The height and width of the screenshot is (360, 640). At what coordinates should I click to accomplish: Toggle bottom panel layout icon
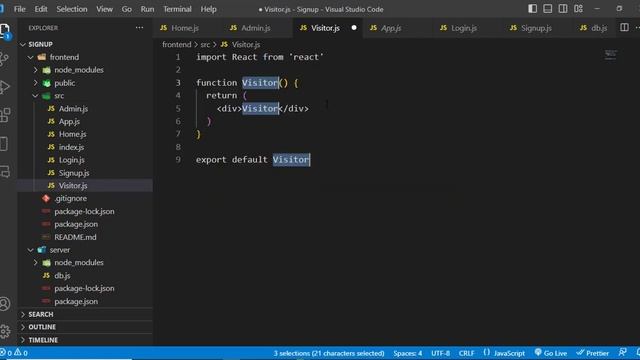click(548, 9)
